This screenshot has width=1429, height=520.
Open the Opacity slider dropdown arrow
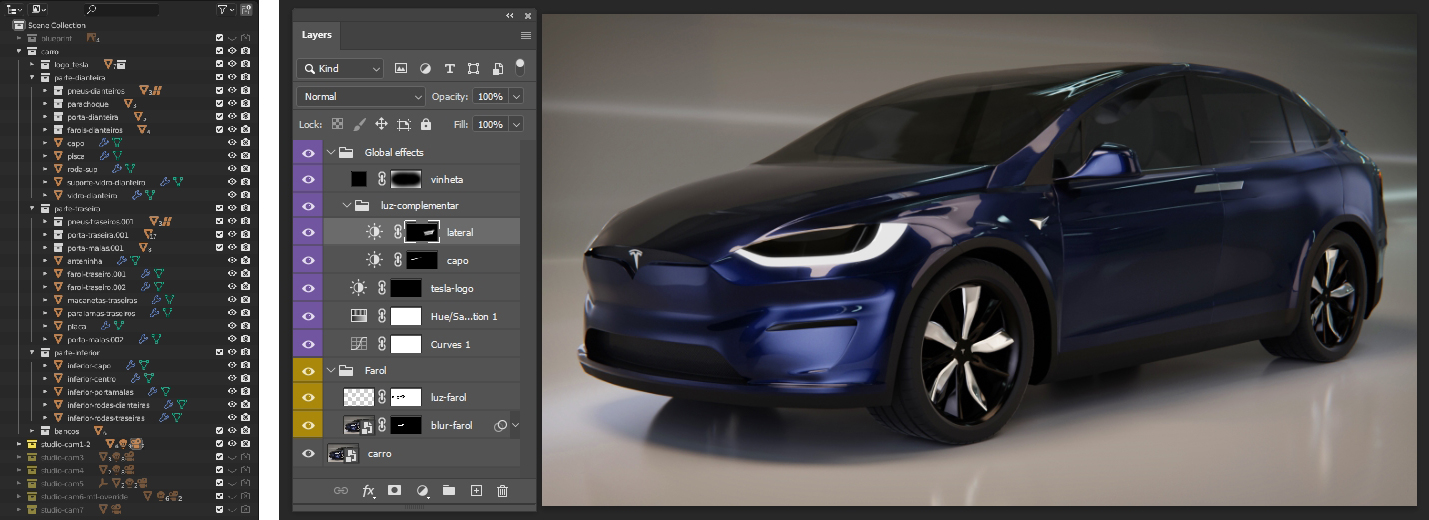[x=516, y=97]
